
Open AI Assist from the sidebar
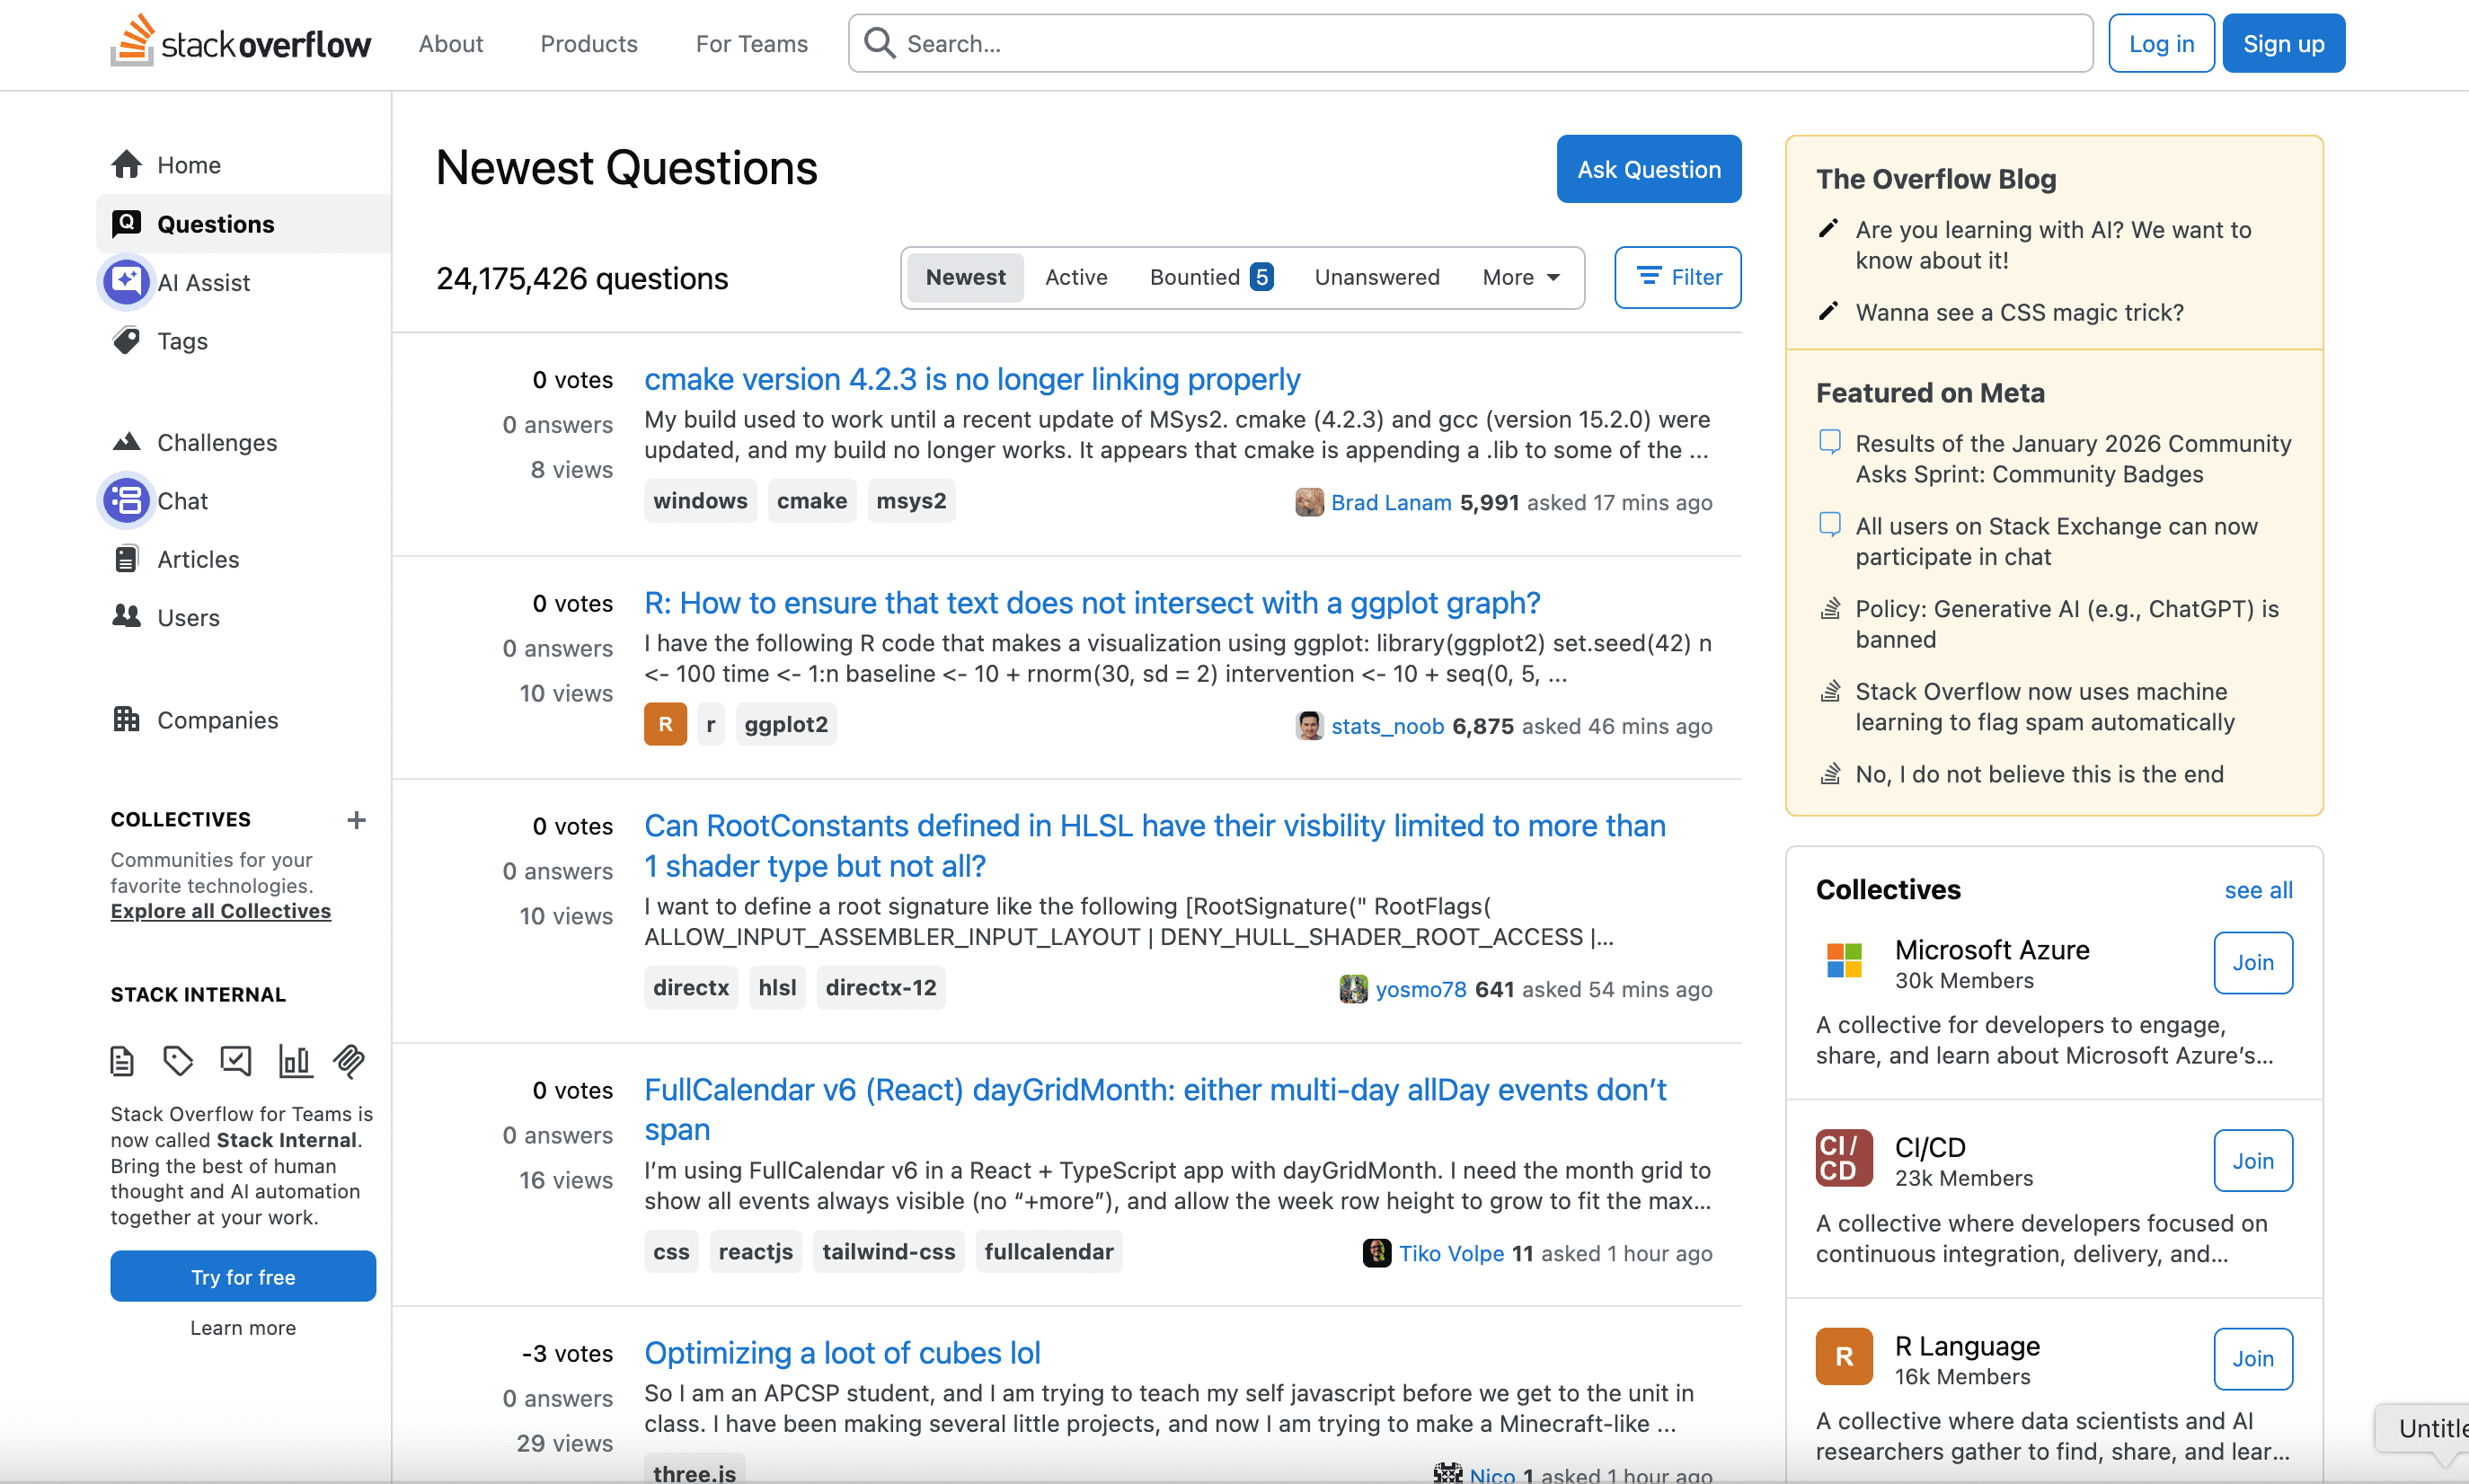204,282
